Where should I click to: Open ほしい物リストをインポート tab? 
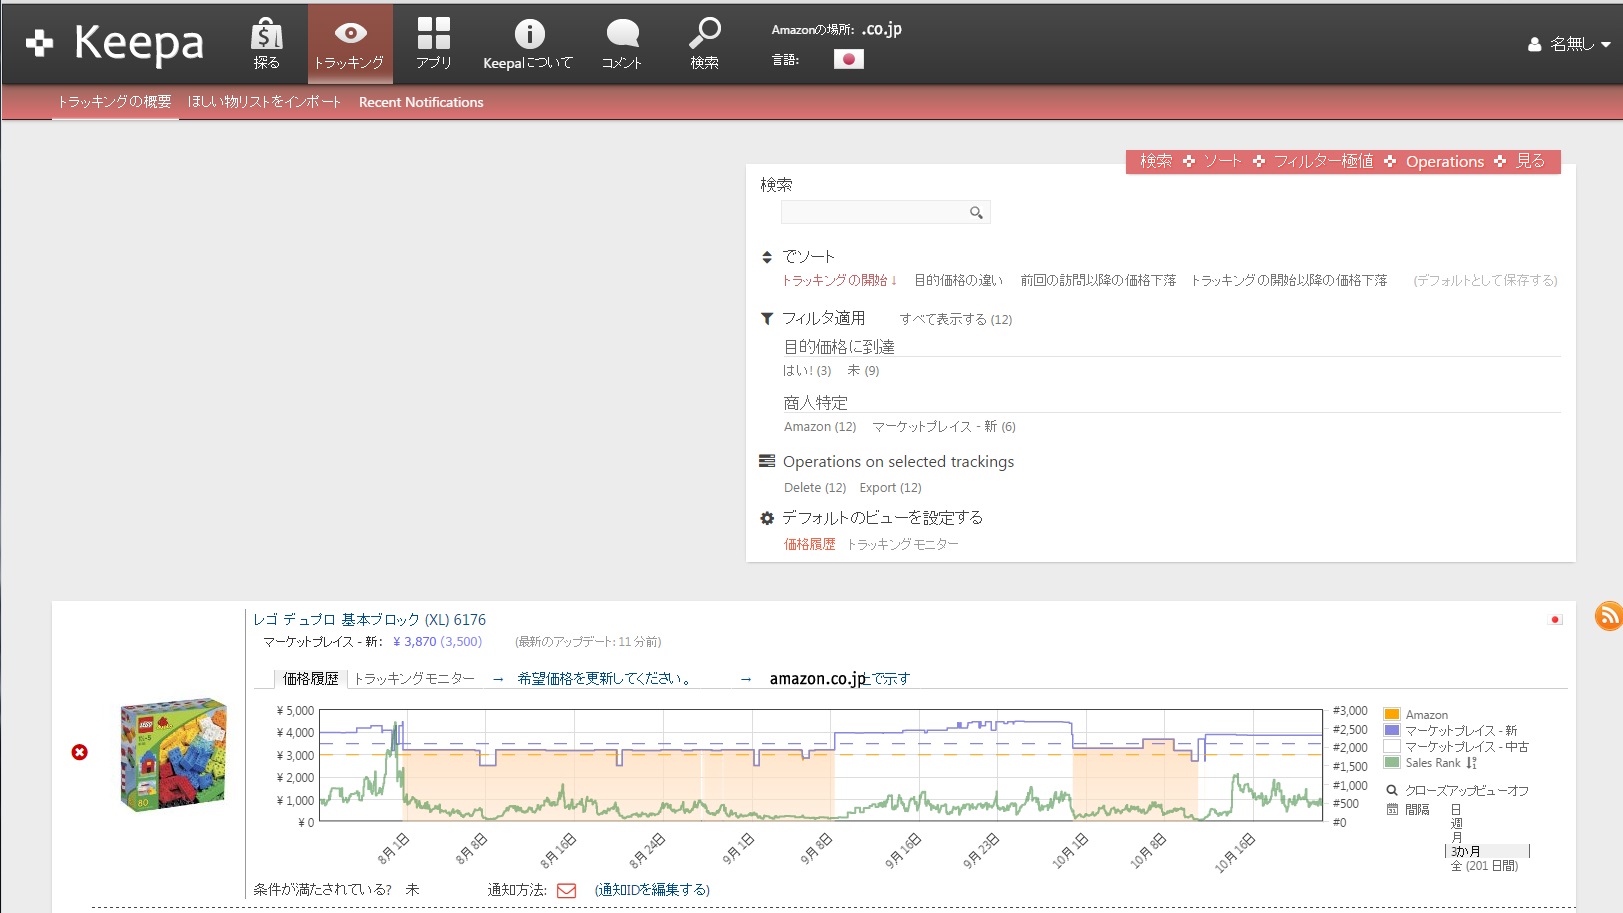[264, 102]
